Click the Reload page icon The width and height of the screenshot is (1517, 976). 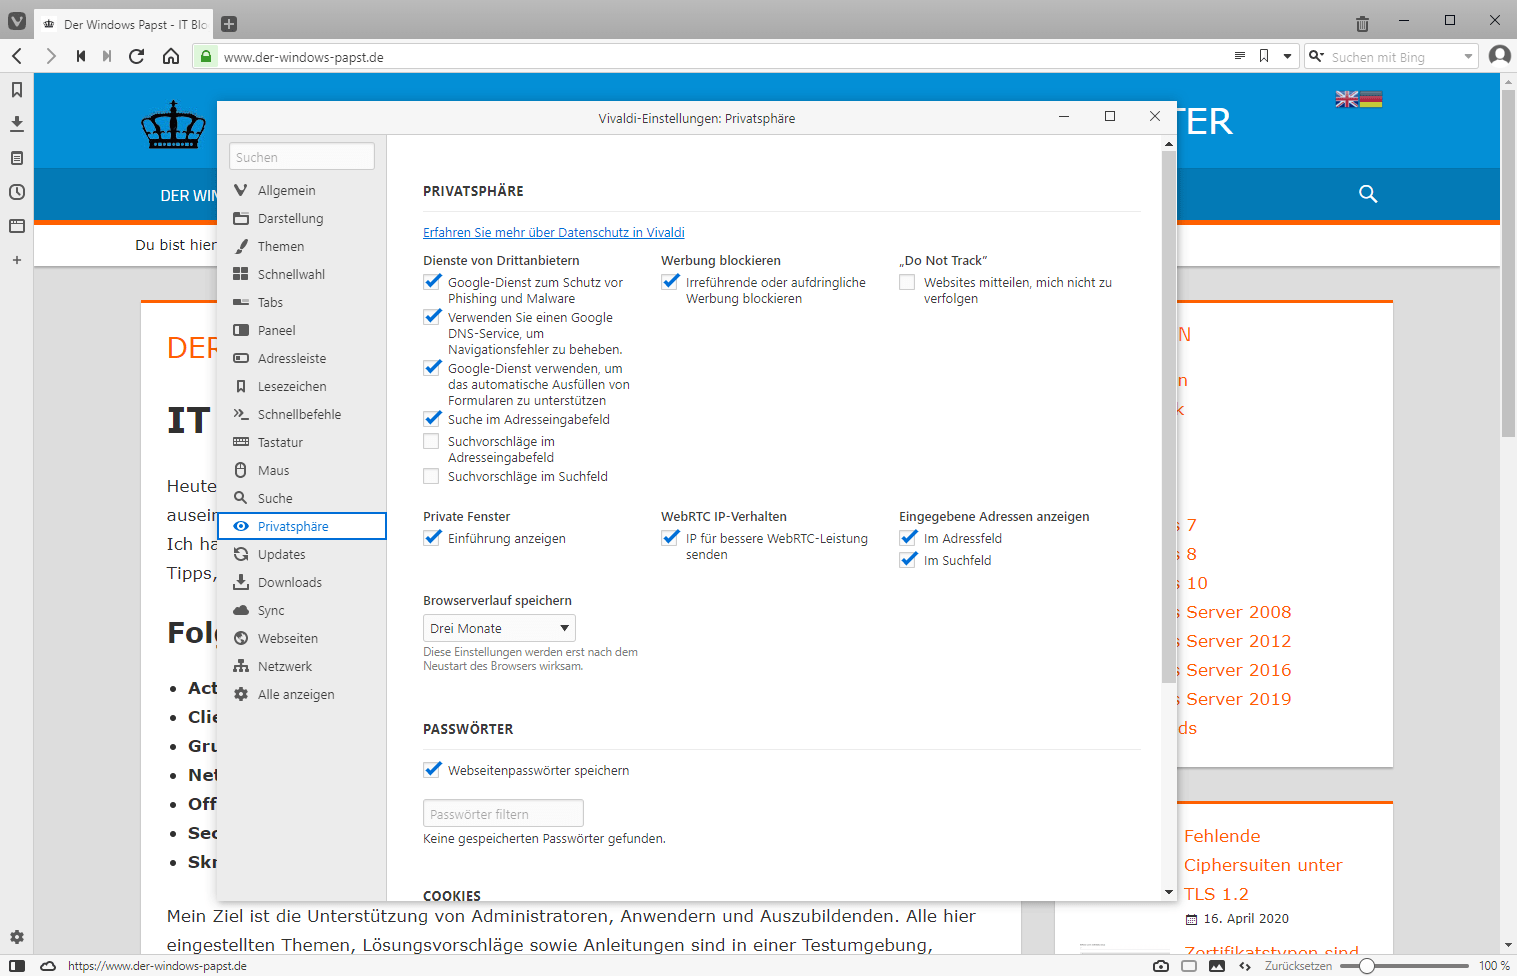(137, 56)
